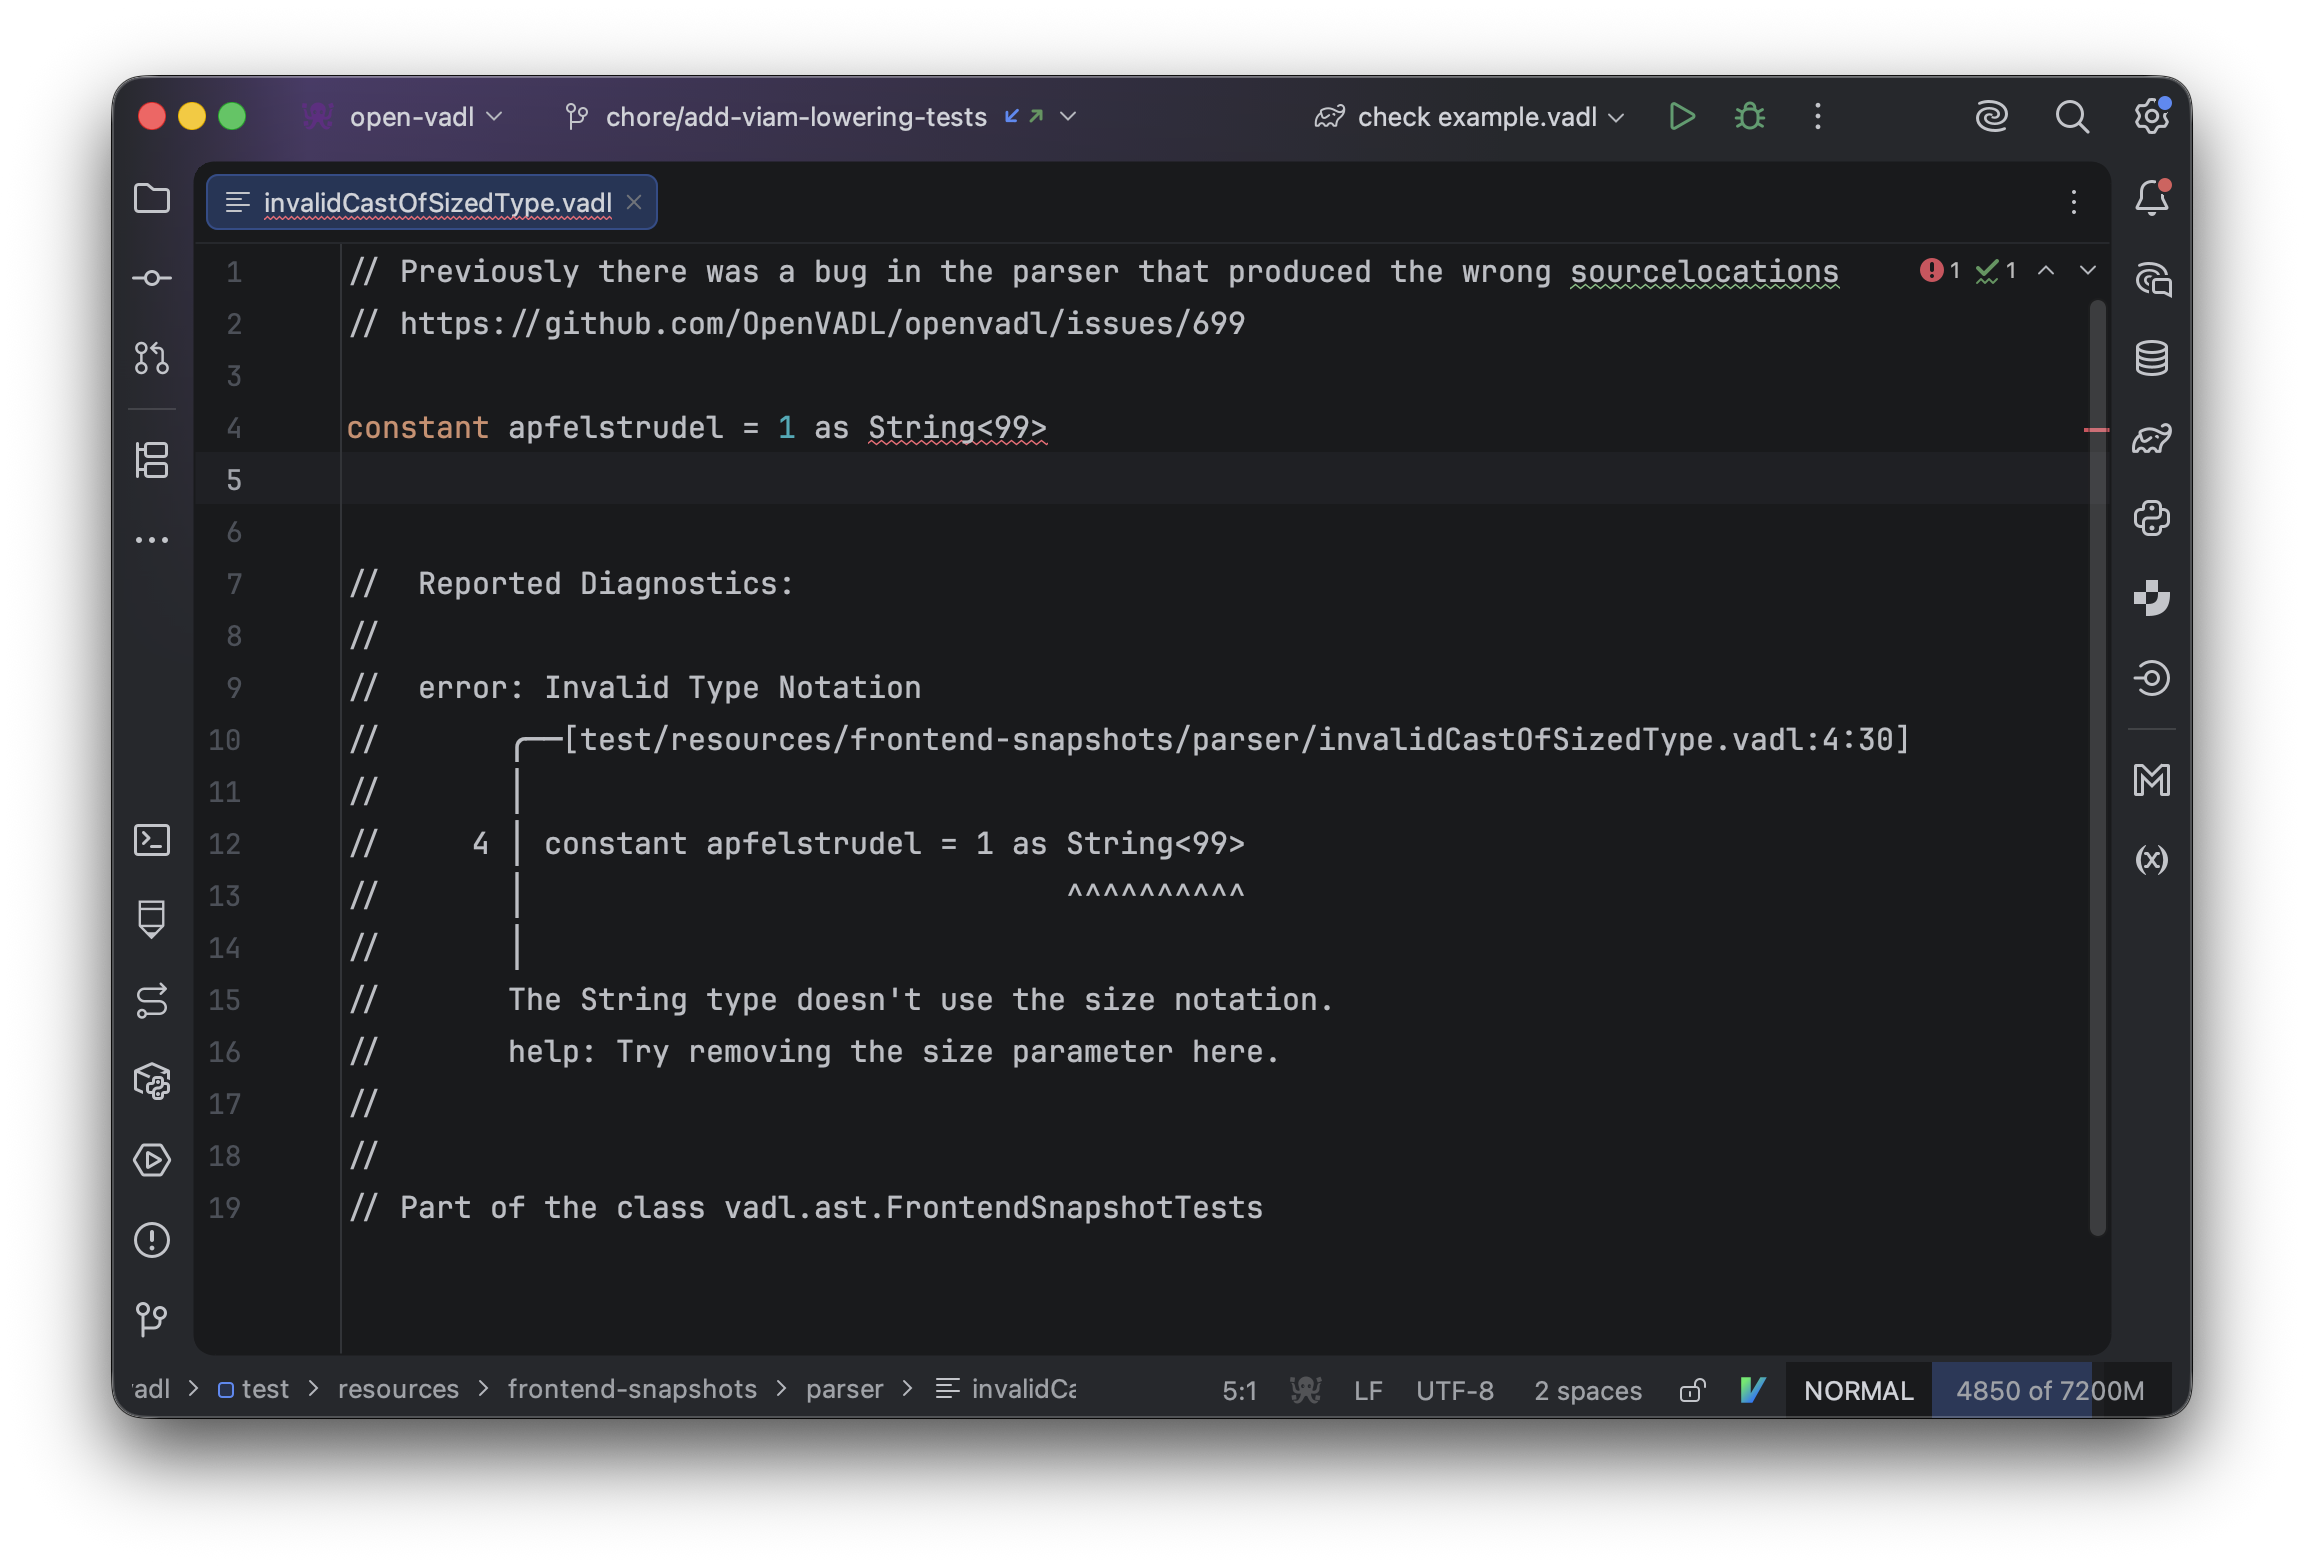This screenshot has width=2304, height=1566.
Task: Click the 2 spaces indent setting
Action: point(1588,1390)
